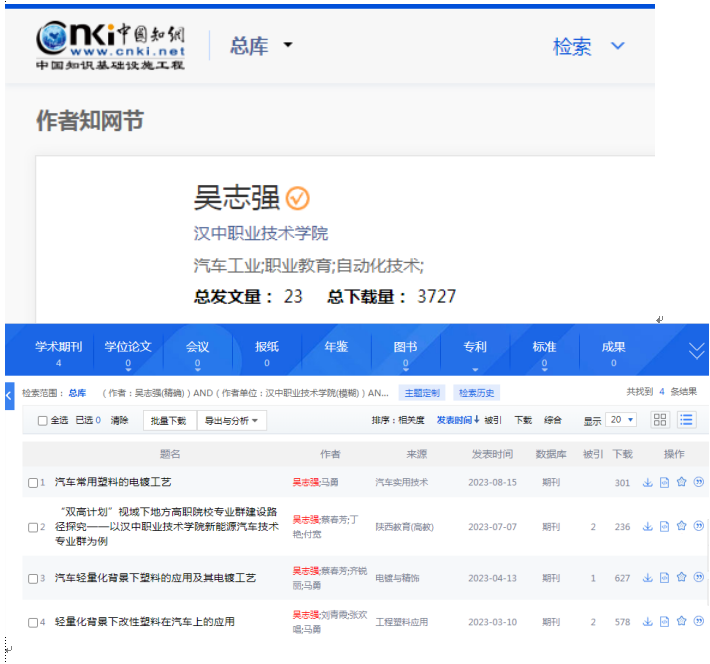Switch to the 报纸 tab
710x664 pixels.
click(x=267, y=352)
